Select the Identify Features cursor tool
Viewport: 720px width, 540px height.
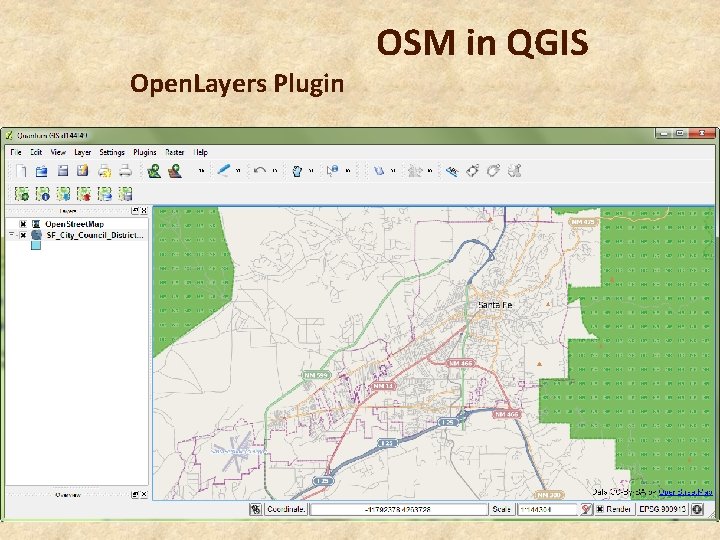(332, 171)
